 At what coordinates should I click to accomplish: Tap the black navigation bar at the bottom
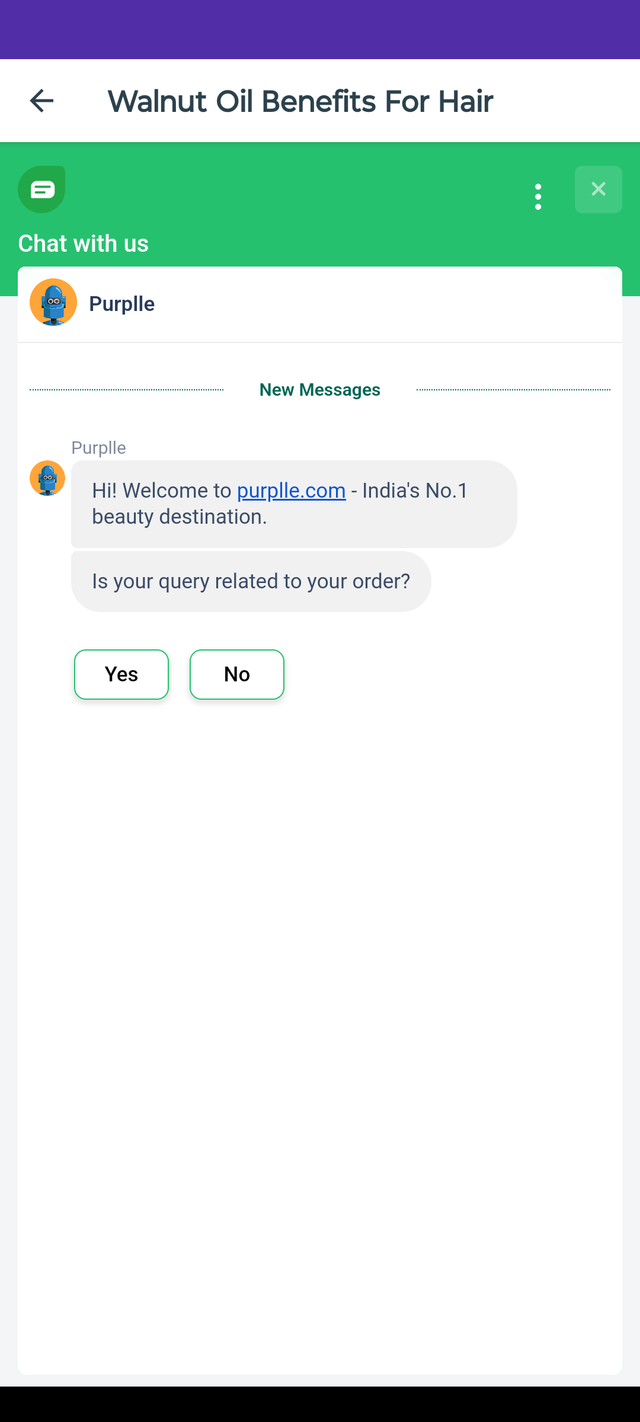[320, 1404]
